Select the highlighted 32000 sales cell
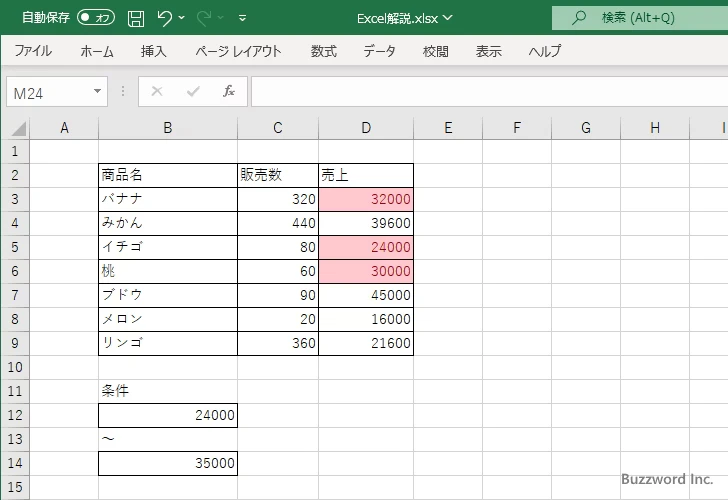Image resolution: width=728 pixels, height=500 pixels. click(x=366, y=199)
